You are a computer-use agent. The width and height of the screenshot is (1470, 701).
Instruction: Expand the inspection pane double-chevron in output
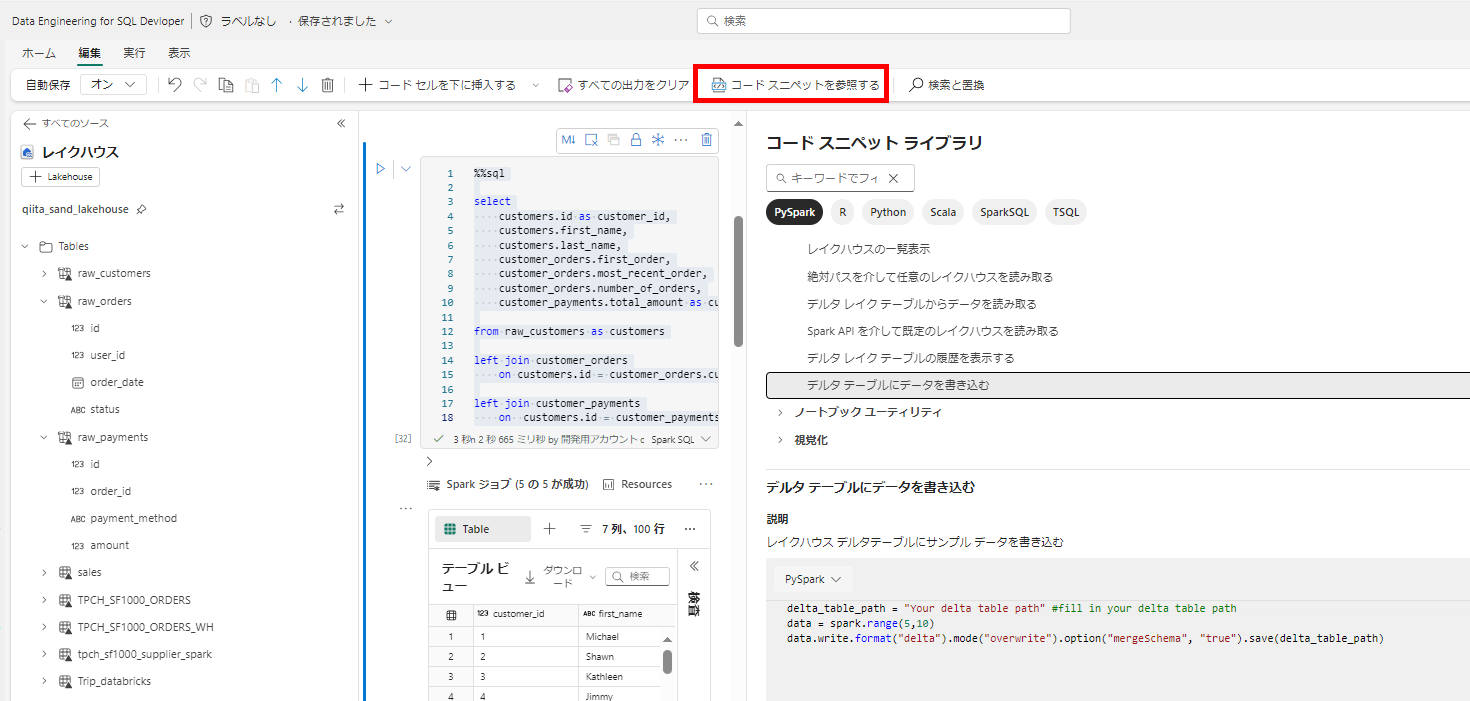[694, 566]
